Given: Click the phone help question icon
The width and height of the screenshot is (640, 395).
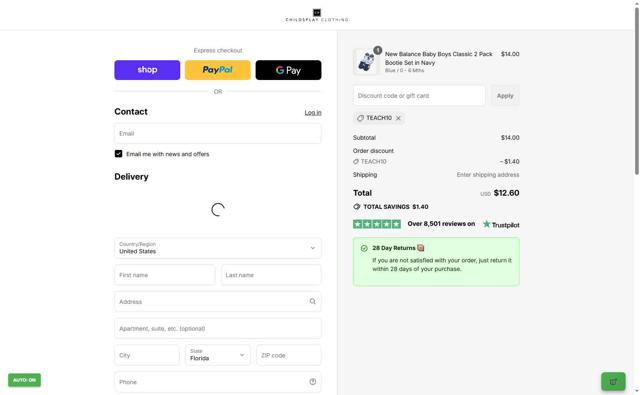Looking at the screenshot, I should point(313,382).
